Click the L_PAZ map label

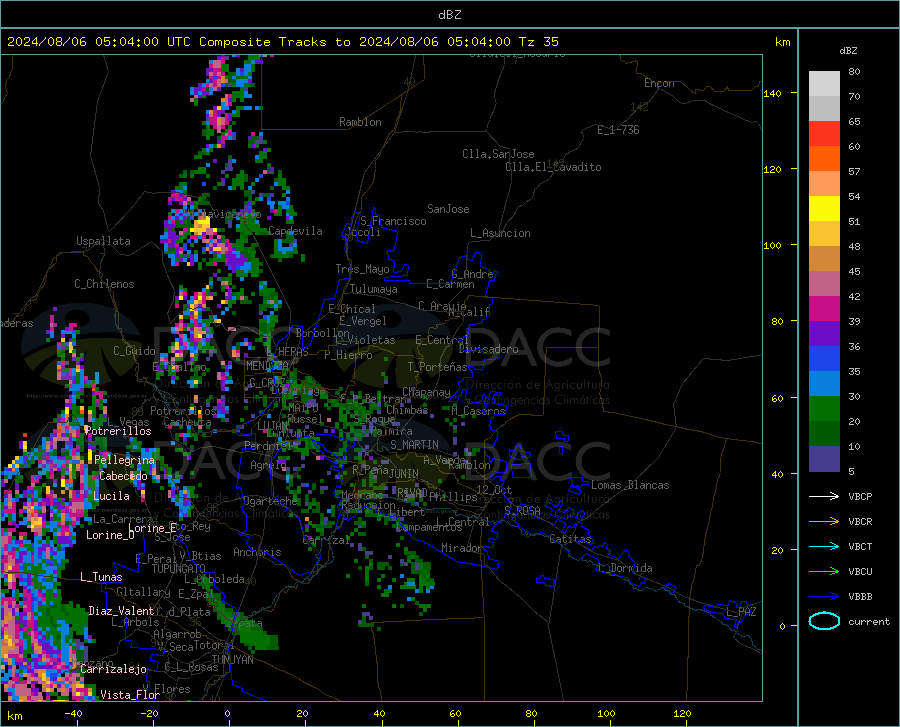pyautogui.click(x=741, y=612)
